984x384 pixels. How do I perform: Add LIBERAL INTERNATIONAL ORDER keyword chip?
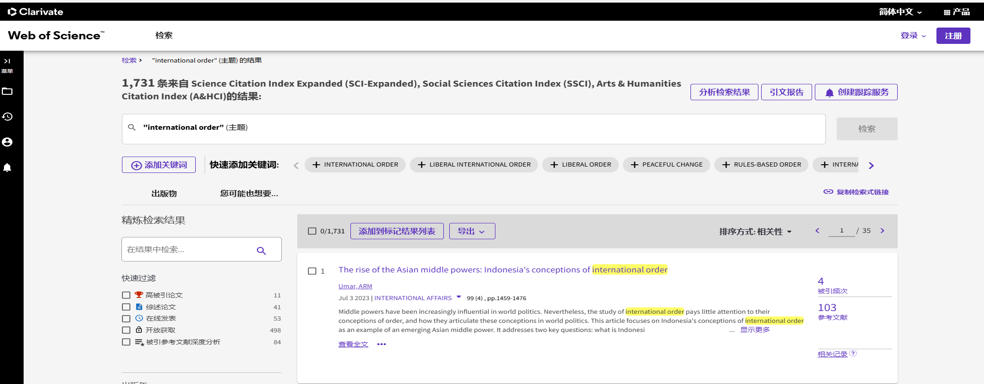point(474,165)
